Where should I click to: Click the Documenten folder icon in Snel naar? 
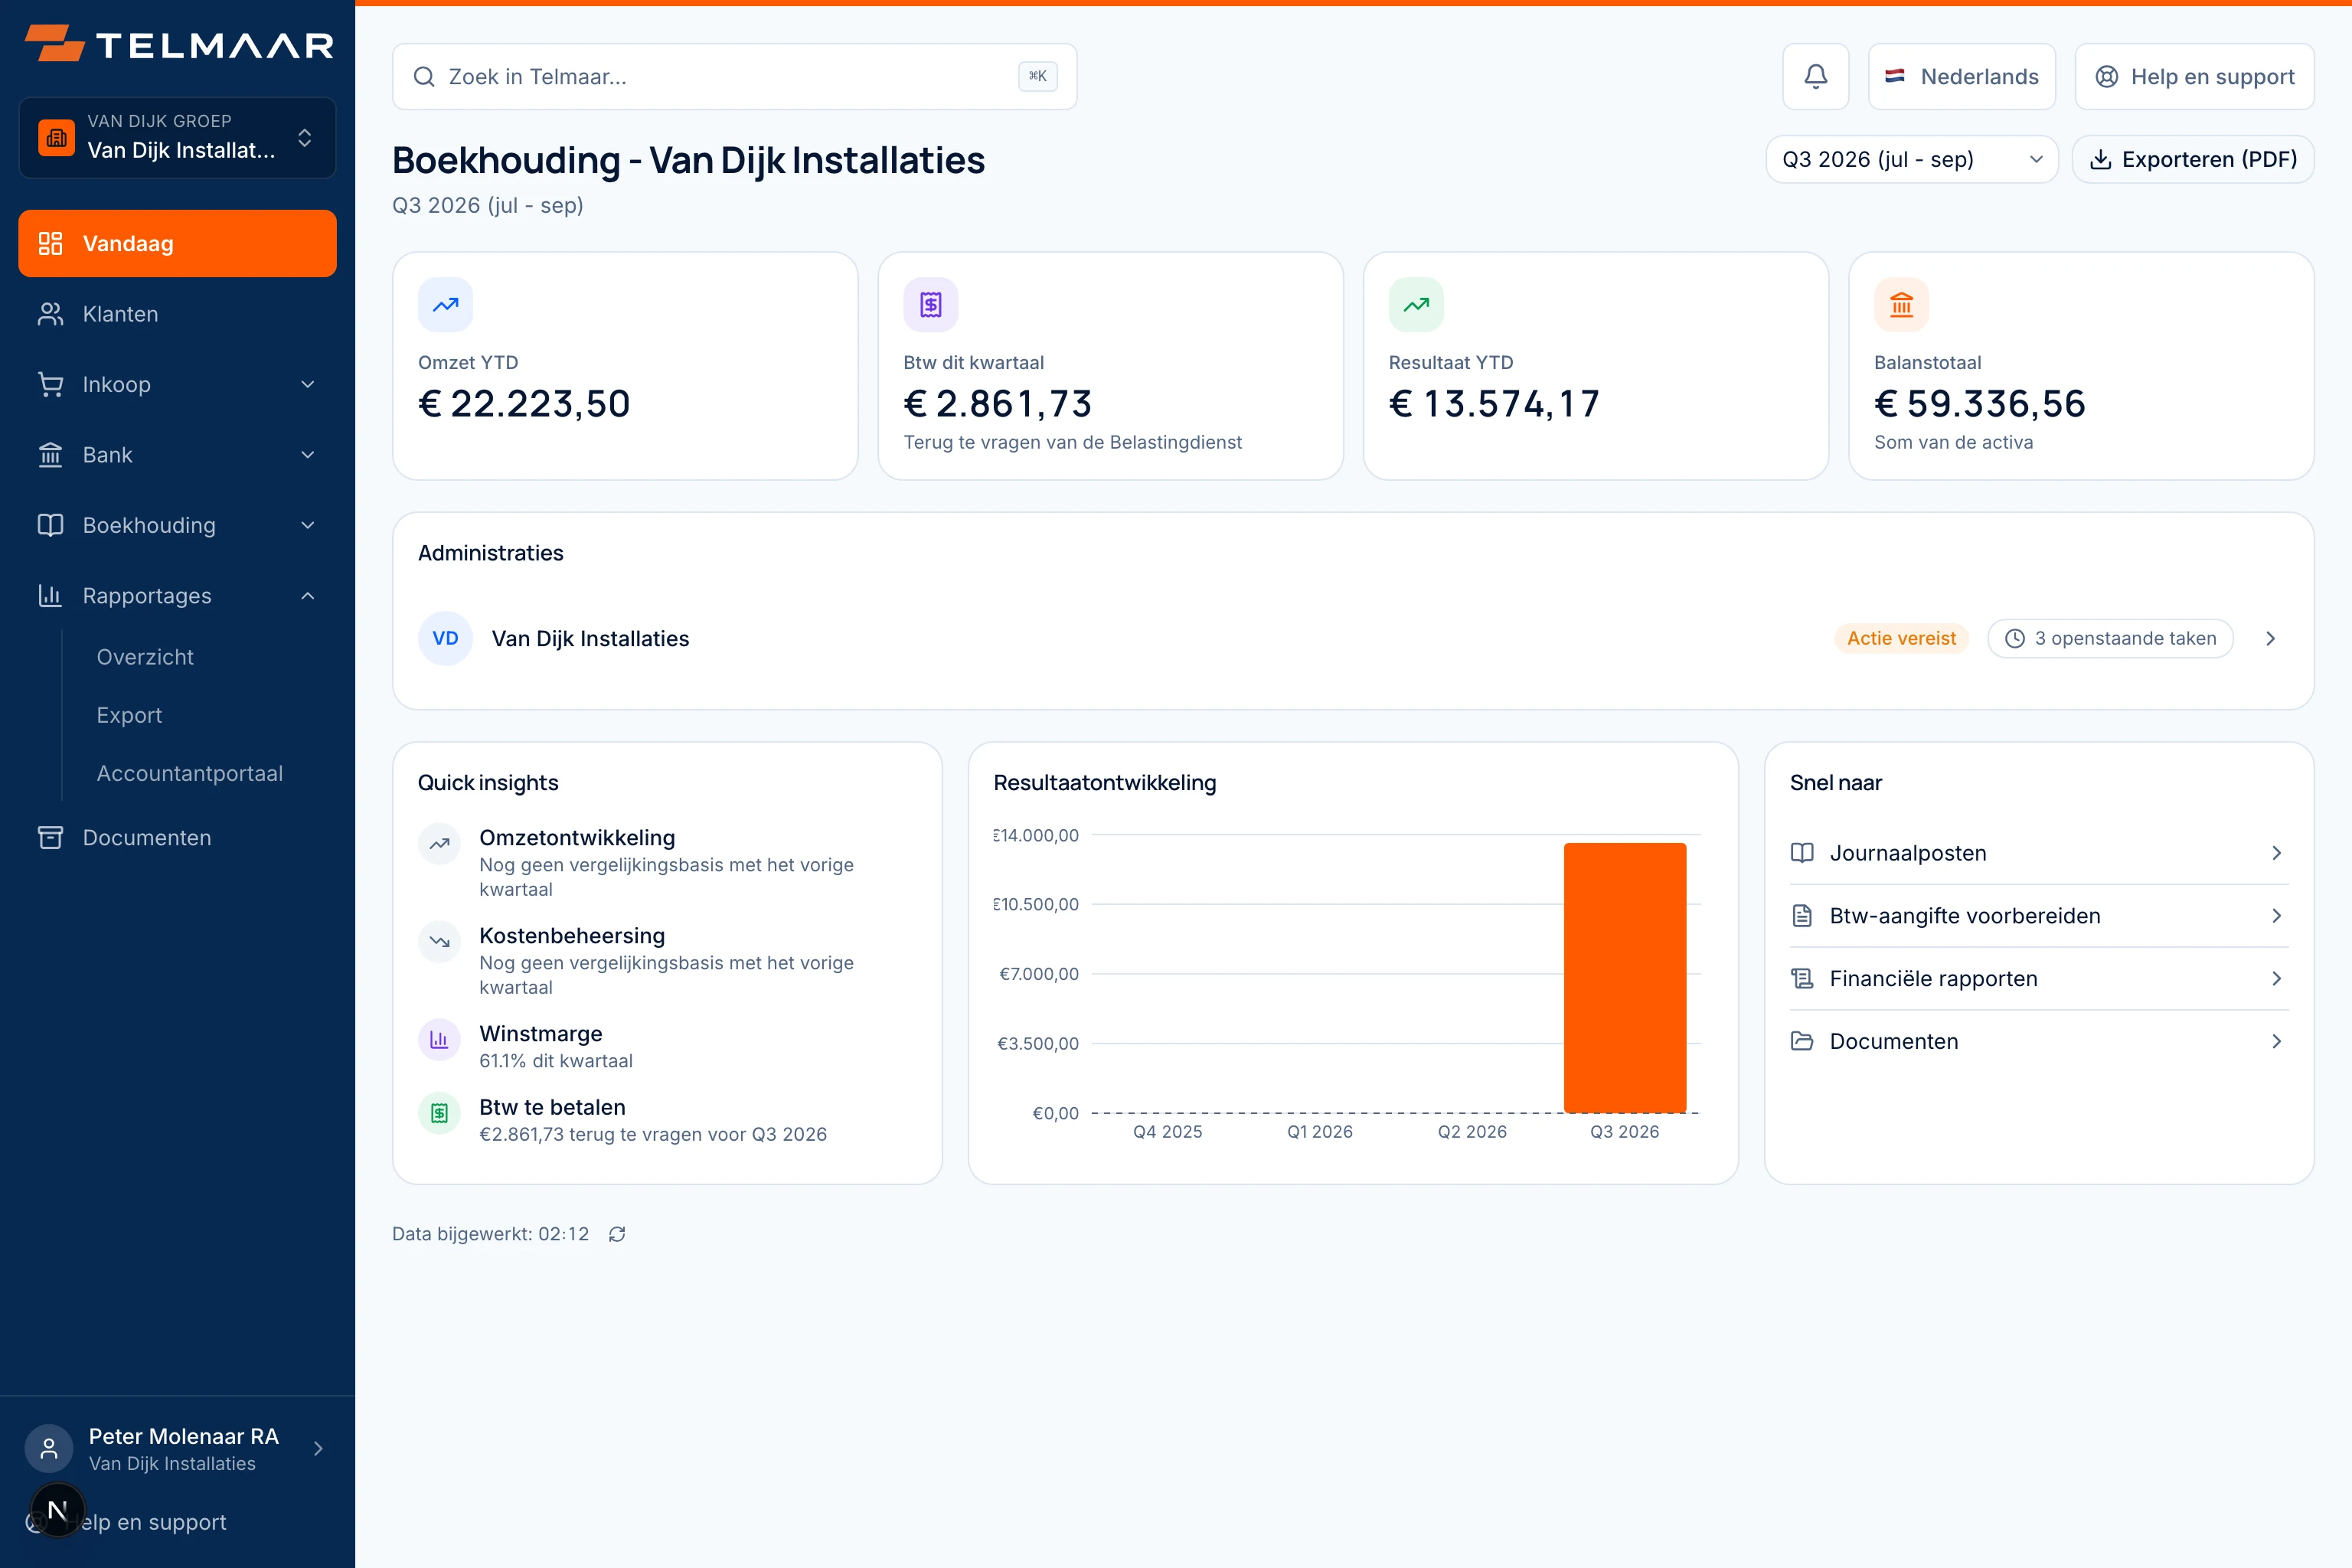[1802, 1041]
